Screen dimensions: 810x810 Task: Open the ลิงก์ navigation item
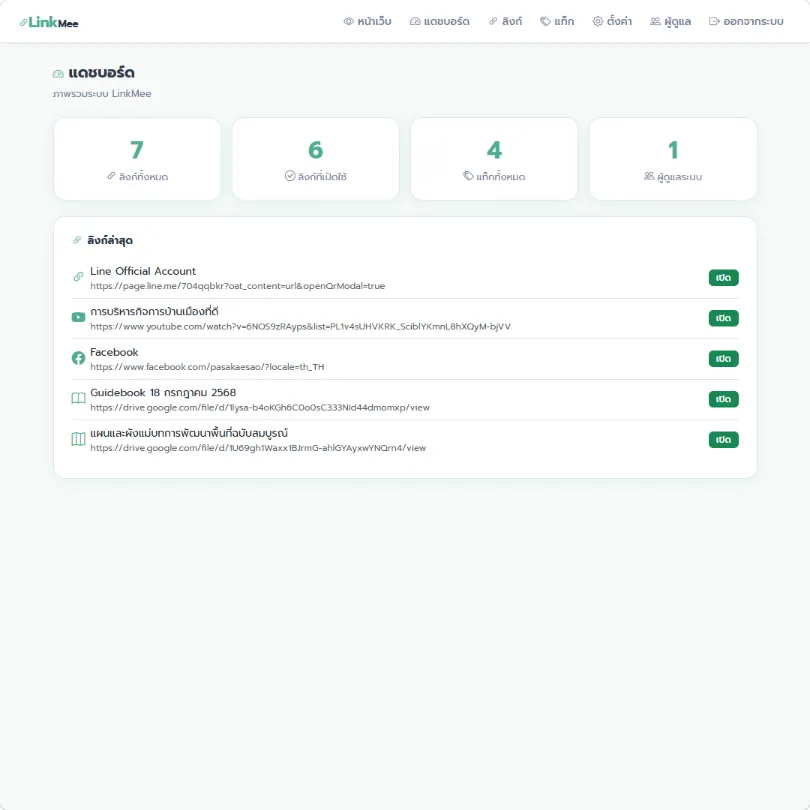505,21
